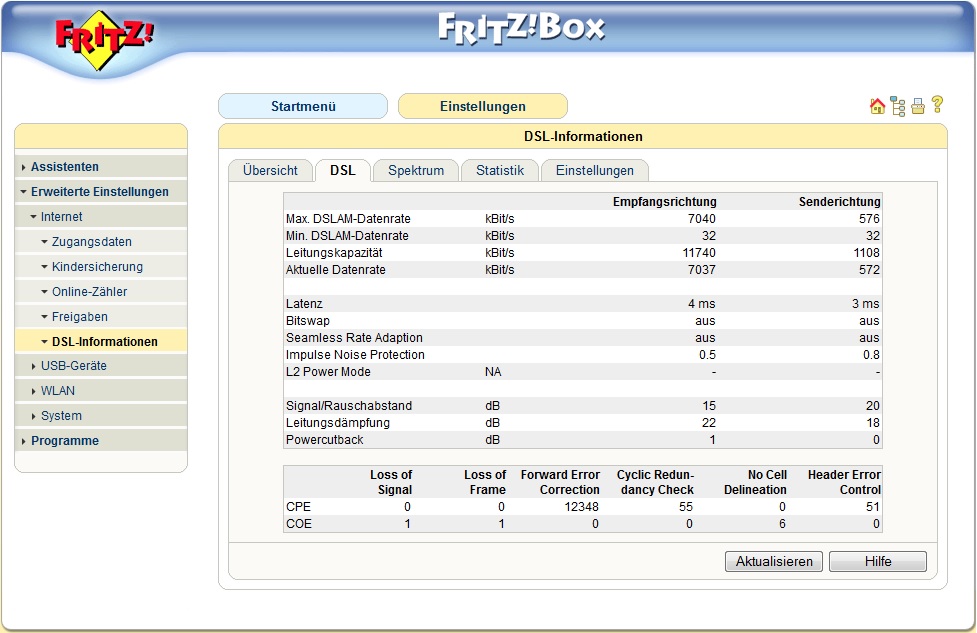977x633 pixels.
Task: Click the FRITZ!Box title banner
Action: coord(521,28)
